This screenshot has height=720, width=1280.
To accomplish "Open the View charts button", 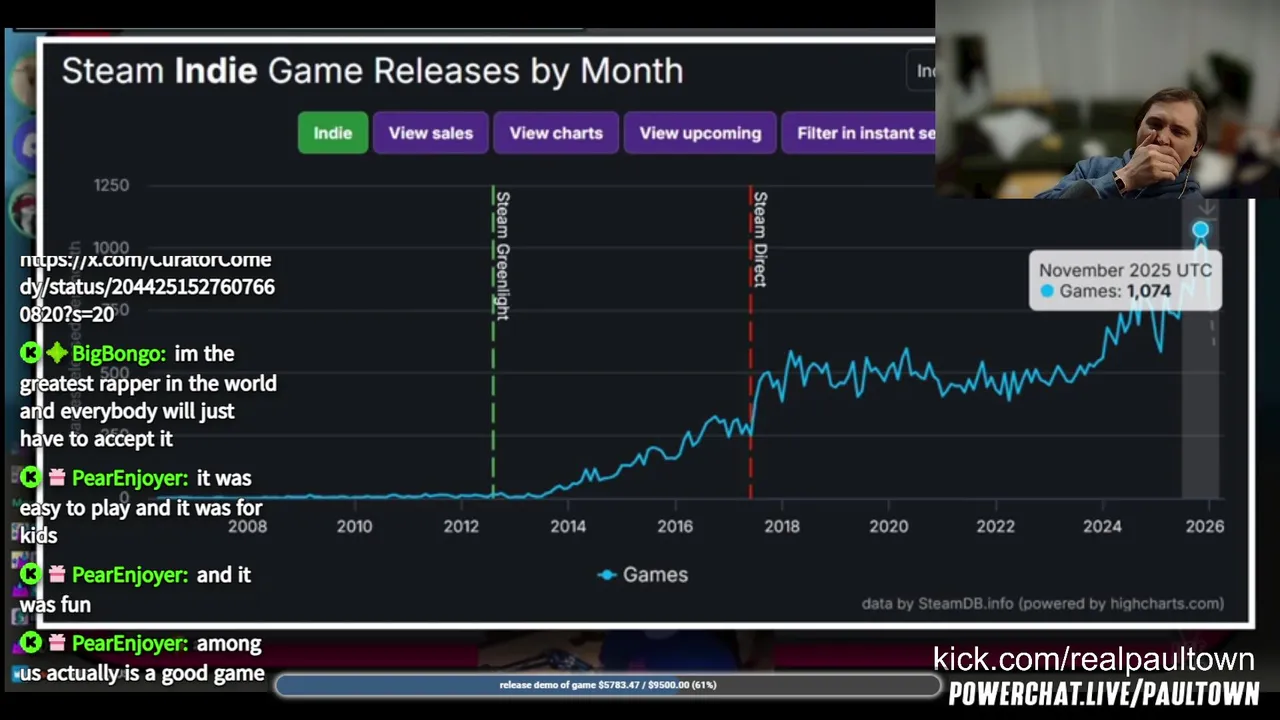I will pyautogui.click(x=556, y=133).
